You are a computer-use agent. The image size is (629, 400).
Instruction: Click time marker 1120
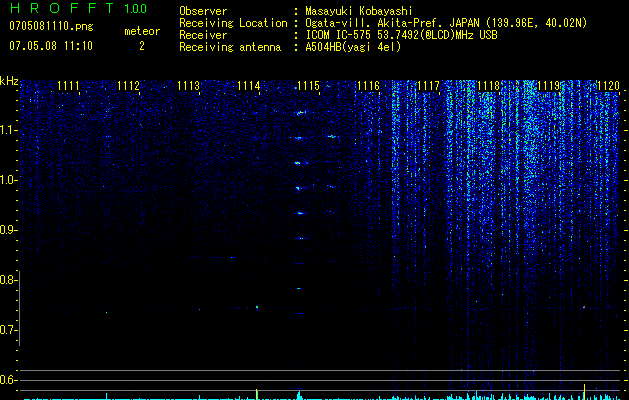(609, 86)
